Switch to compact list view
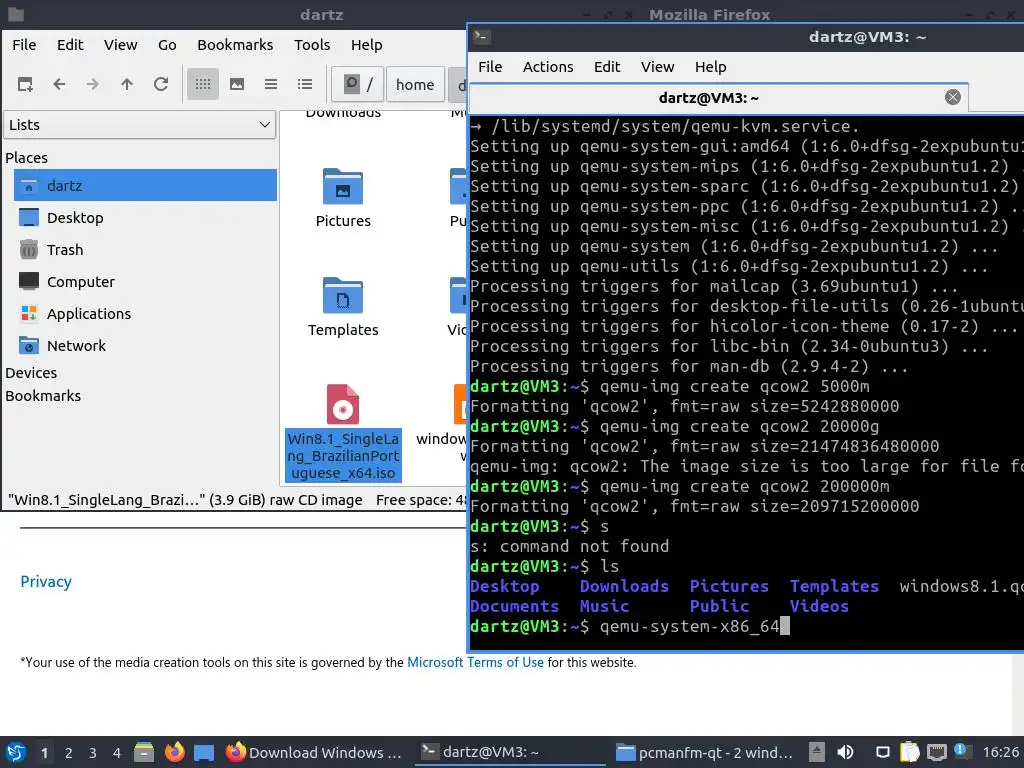Screen dimensions: 1024x768 tap(270, 84)
